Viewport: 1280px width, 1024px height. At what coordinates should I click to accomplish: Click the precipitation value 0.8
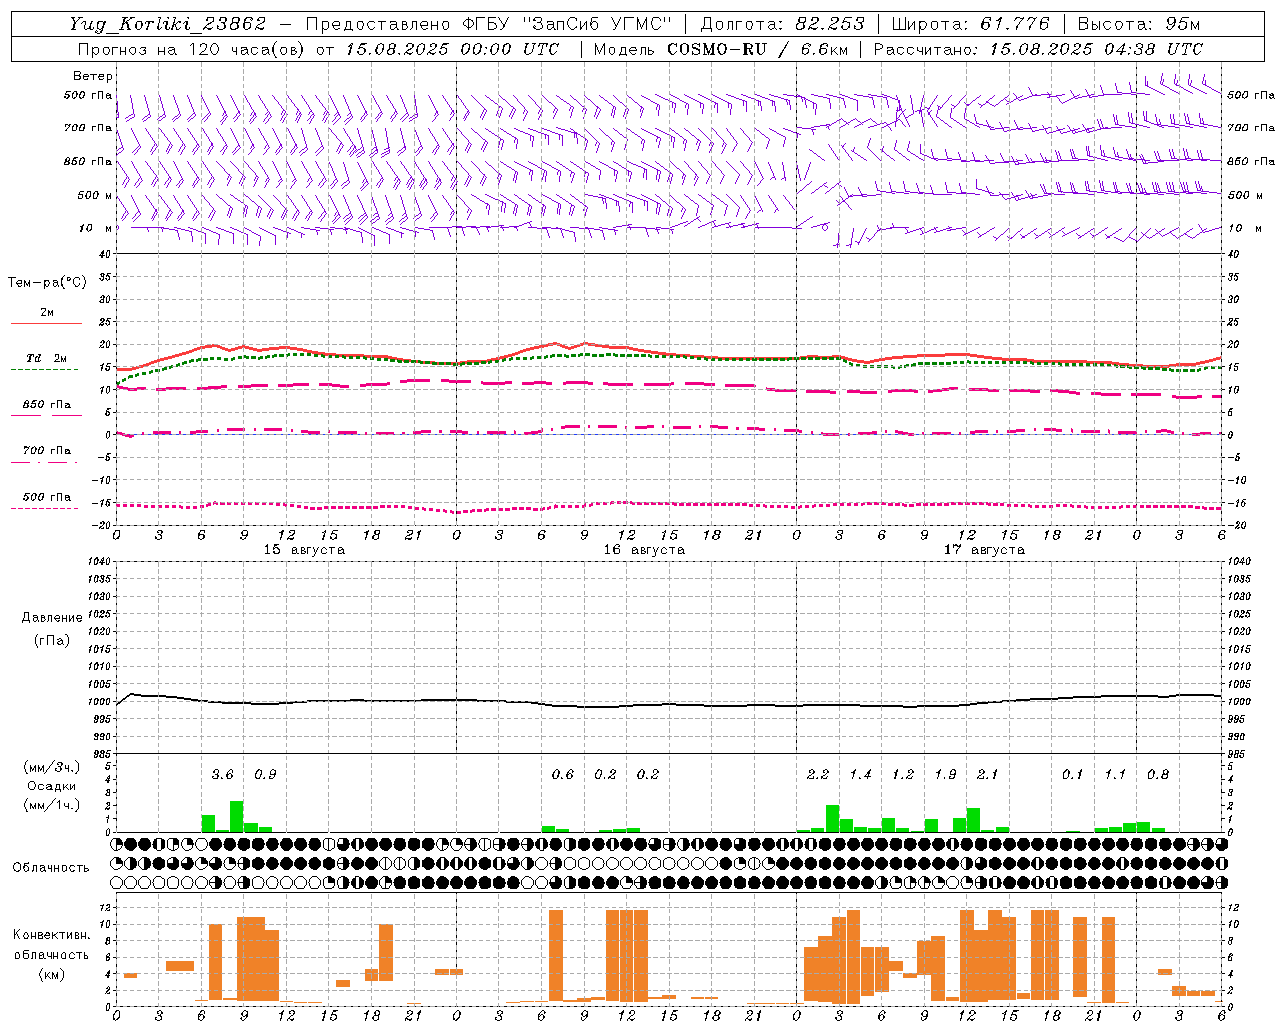[1158, 775]
